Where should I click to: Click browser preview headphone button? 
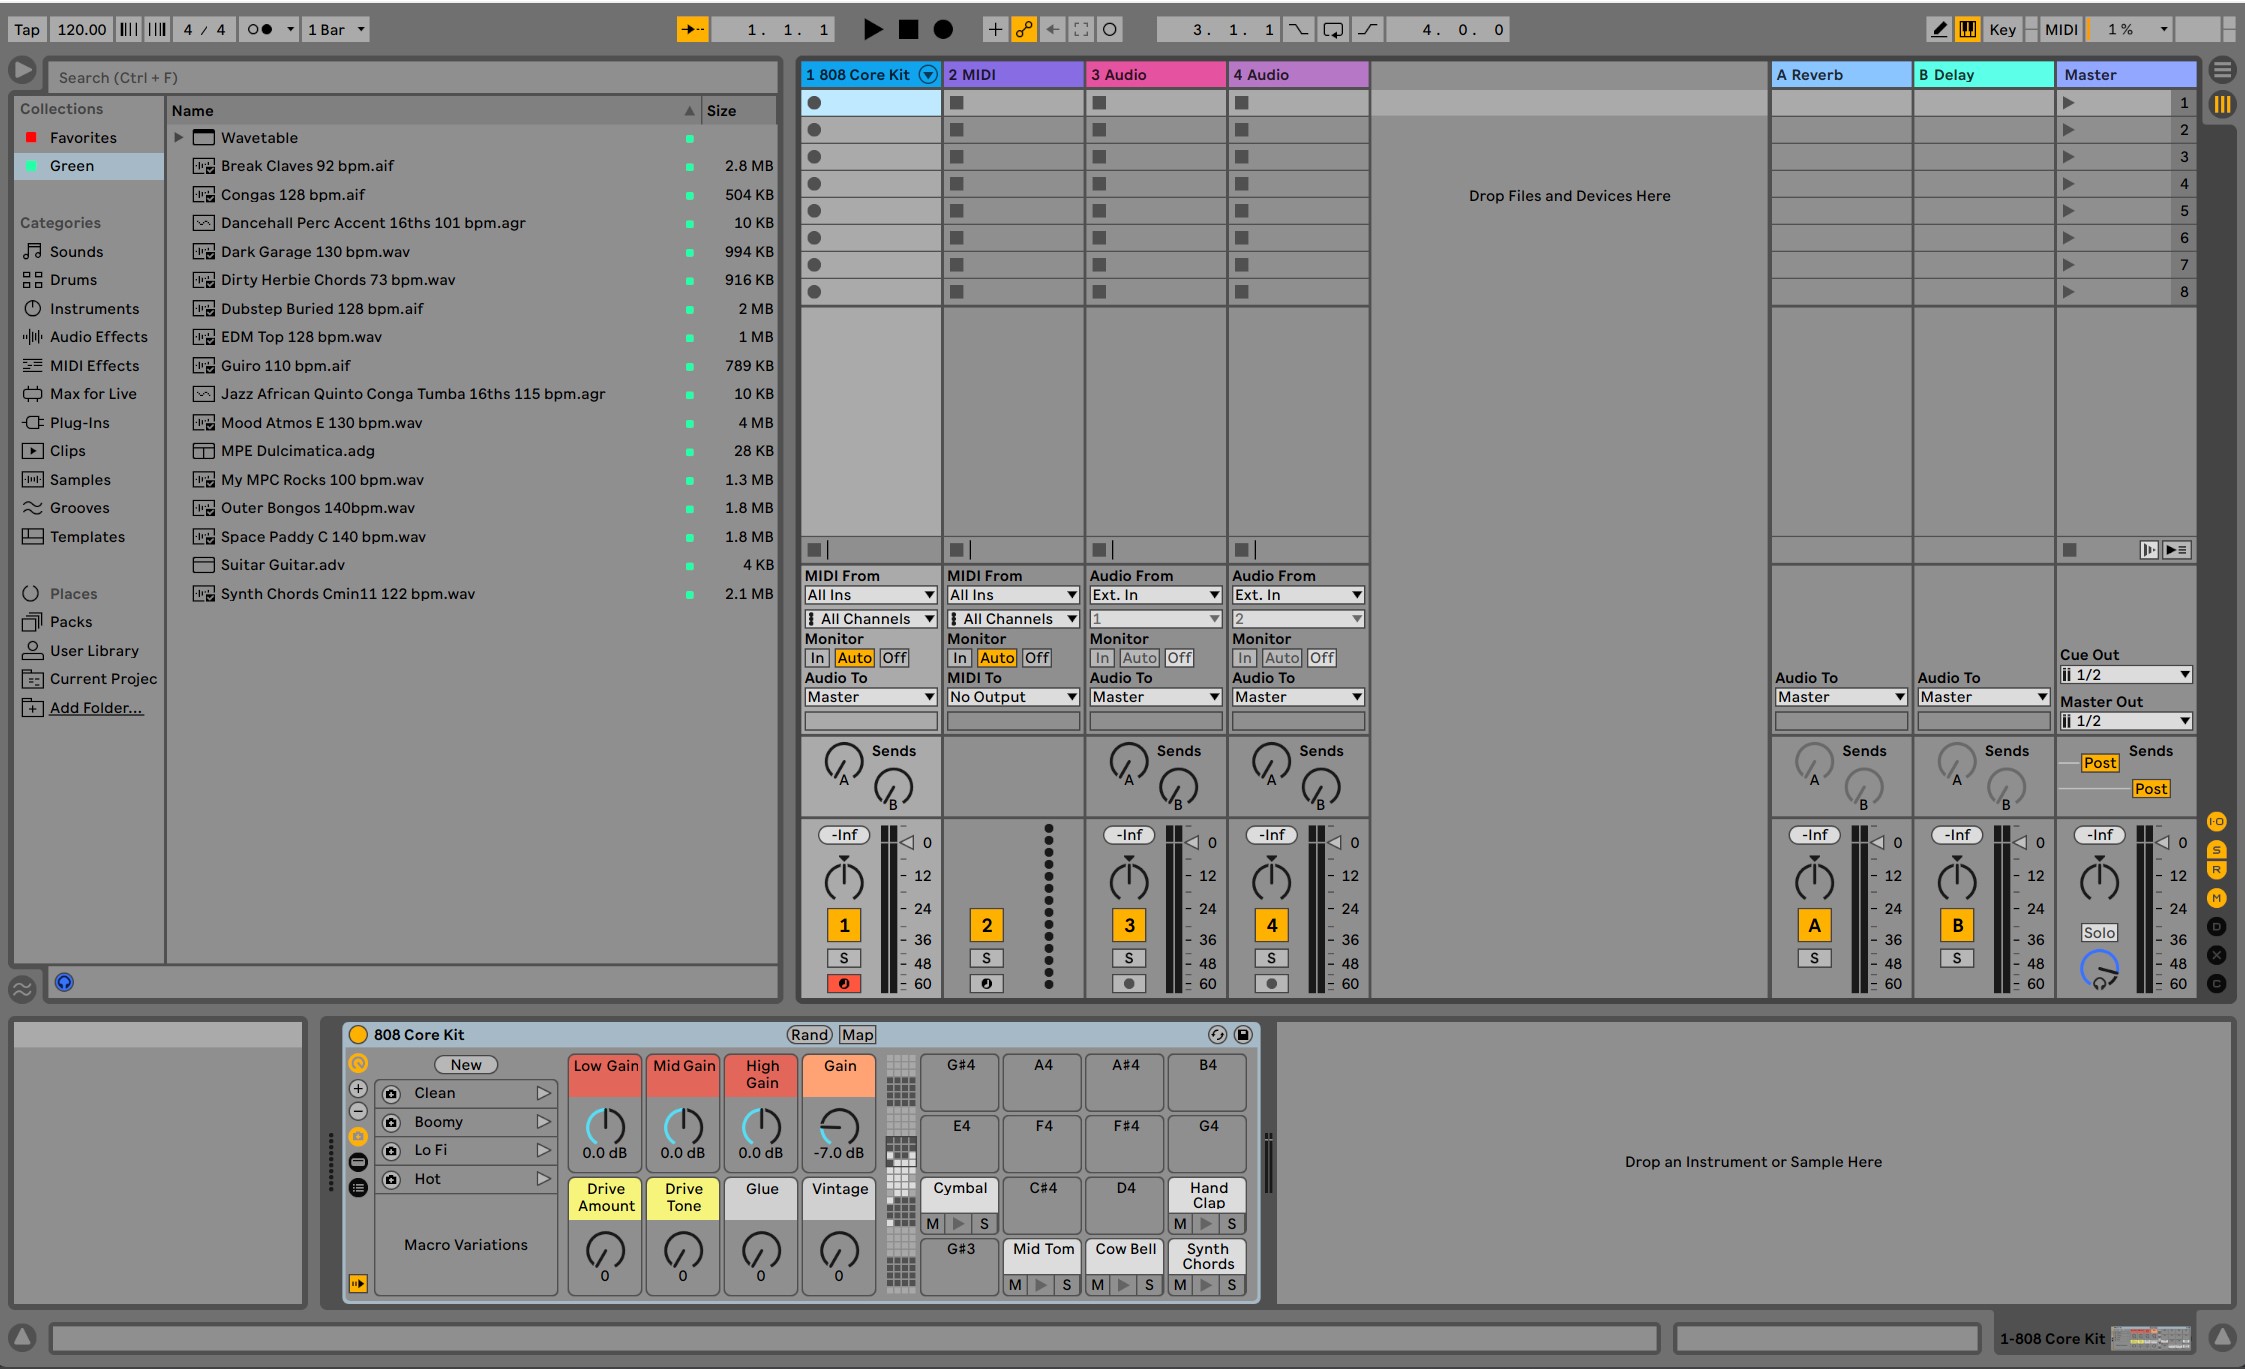[64, 982]
